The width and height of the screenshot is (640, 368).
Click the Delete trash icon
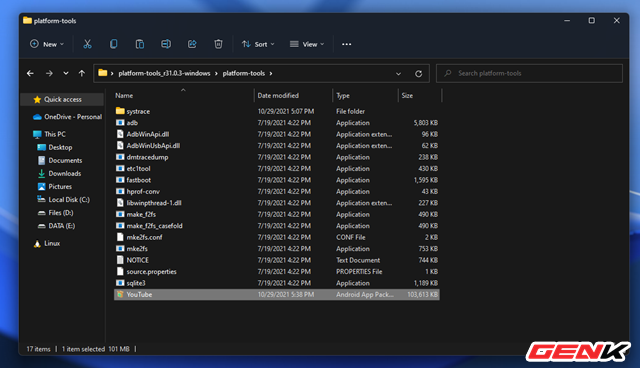click(x=218, y=44)
